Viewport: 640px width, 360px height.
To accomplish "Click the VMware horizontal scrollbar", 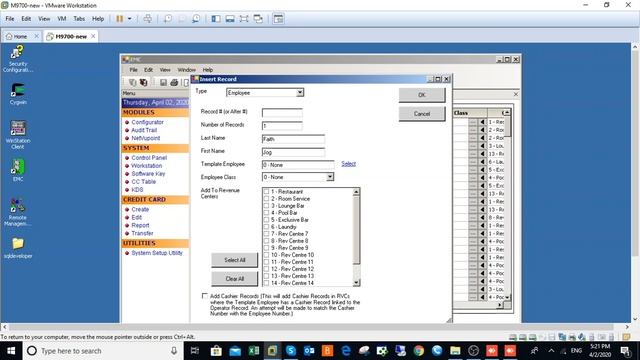I will point(311,327).
